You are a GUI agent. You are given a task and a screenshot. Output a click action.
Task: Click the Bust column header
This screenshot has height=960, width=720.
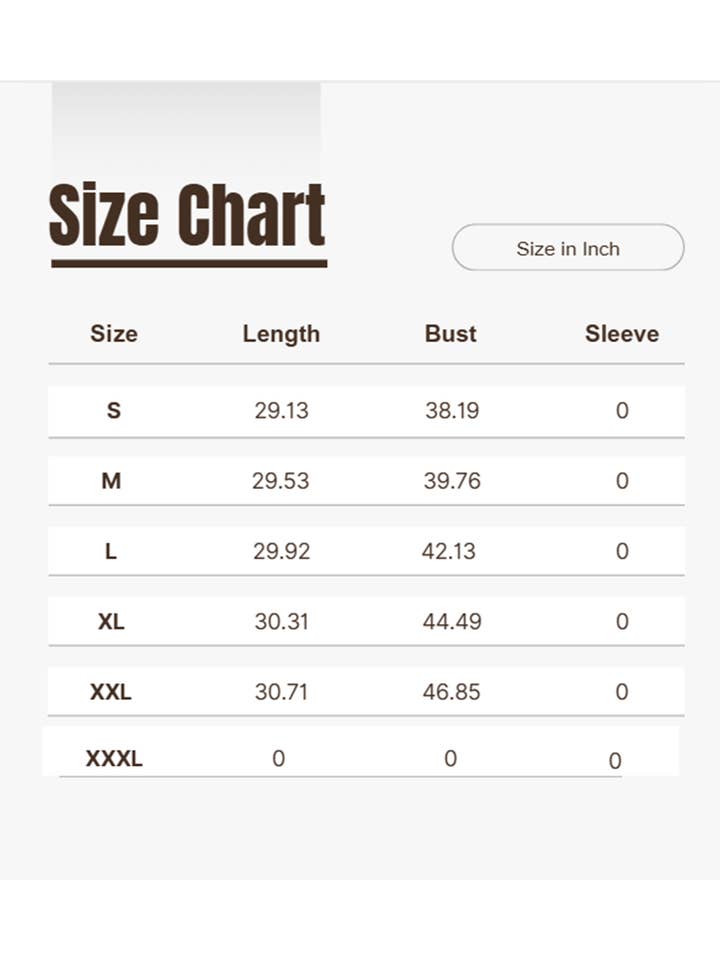pos(451,334)
